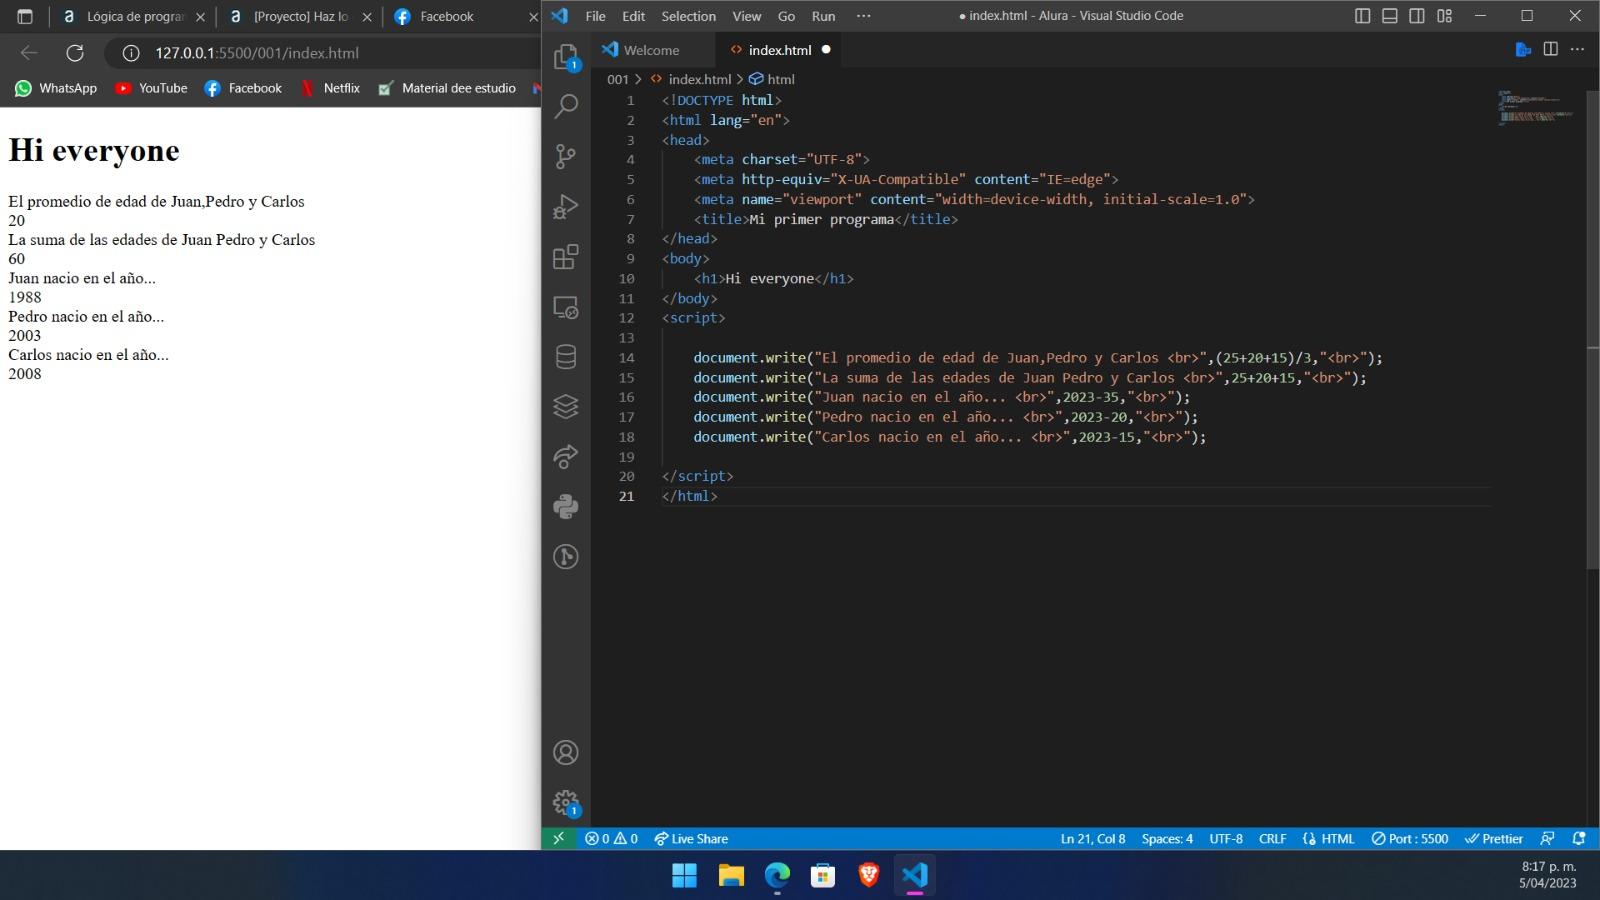Click line number 14 in the gutter
The image size is (1600, 900).
tap(626, 357)
